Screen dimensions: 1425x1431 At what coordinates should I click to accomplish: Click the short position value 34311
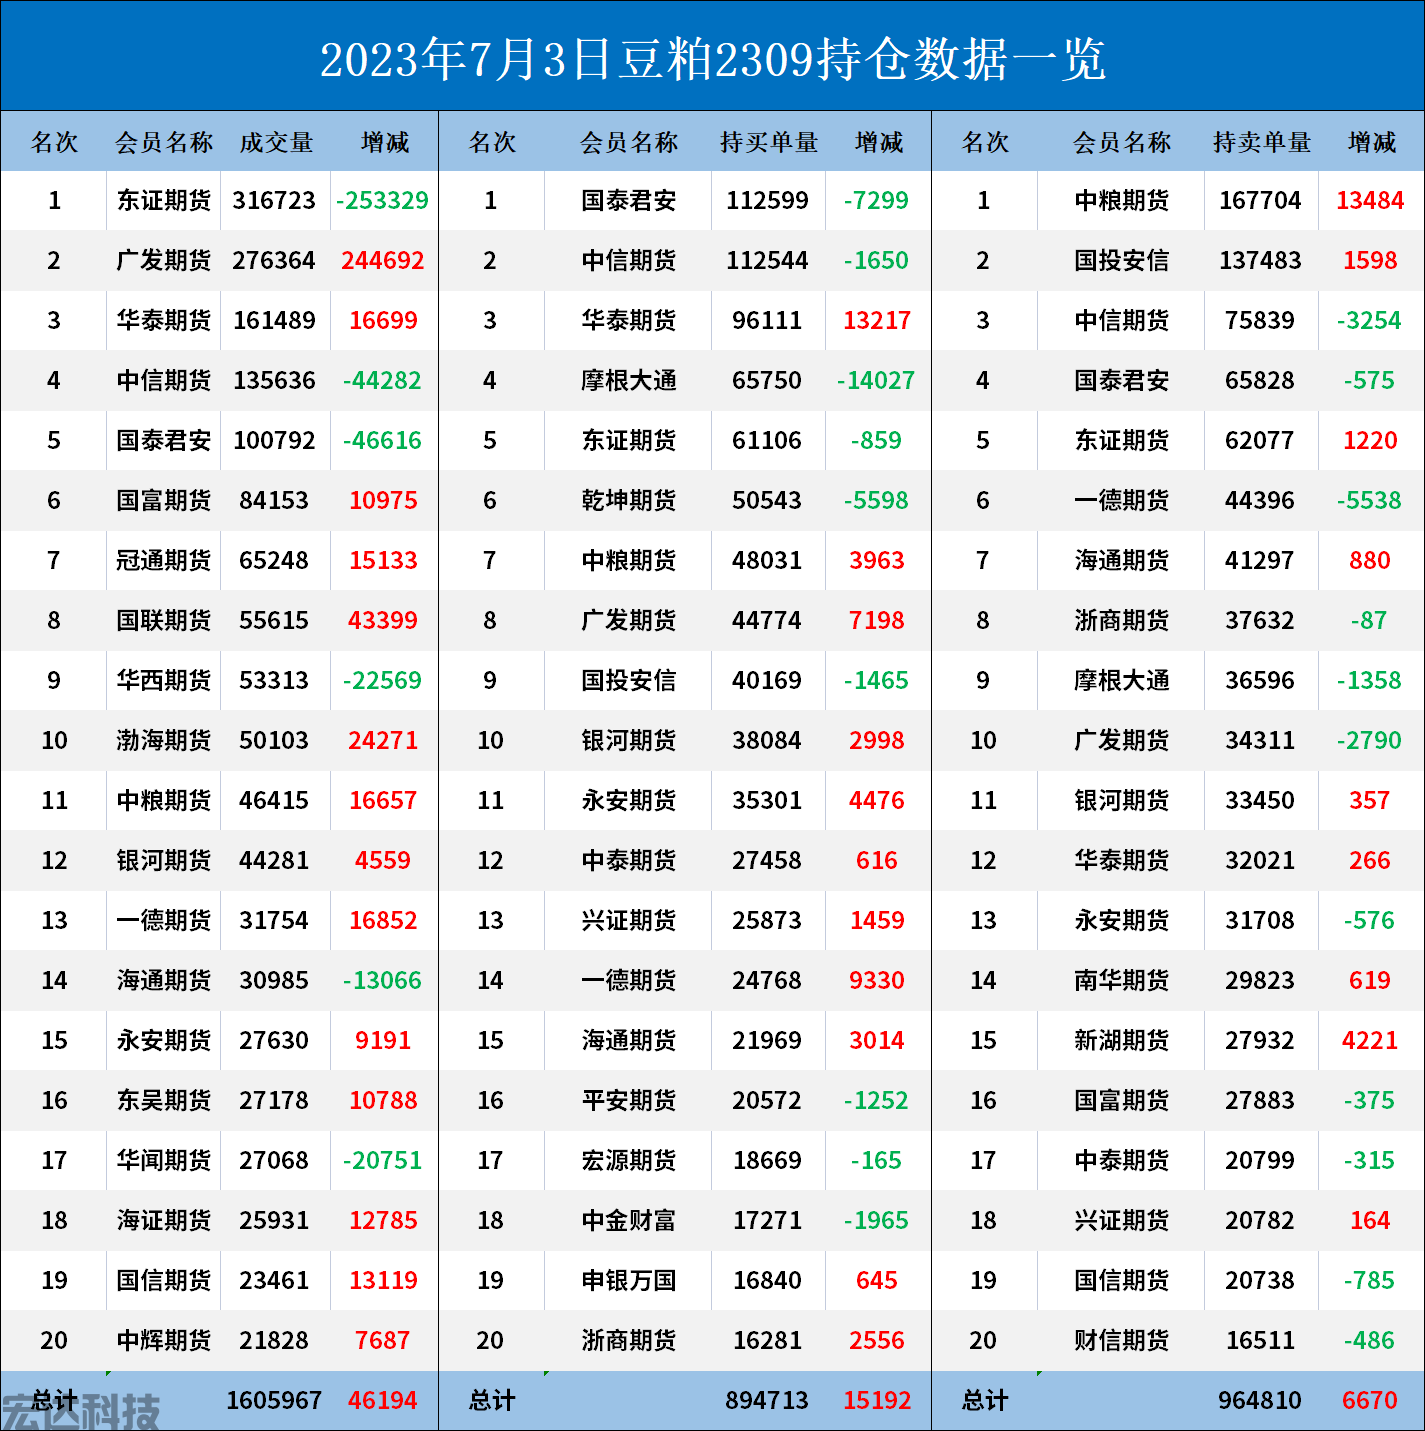pos(1260,740)
